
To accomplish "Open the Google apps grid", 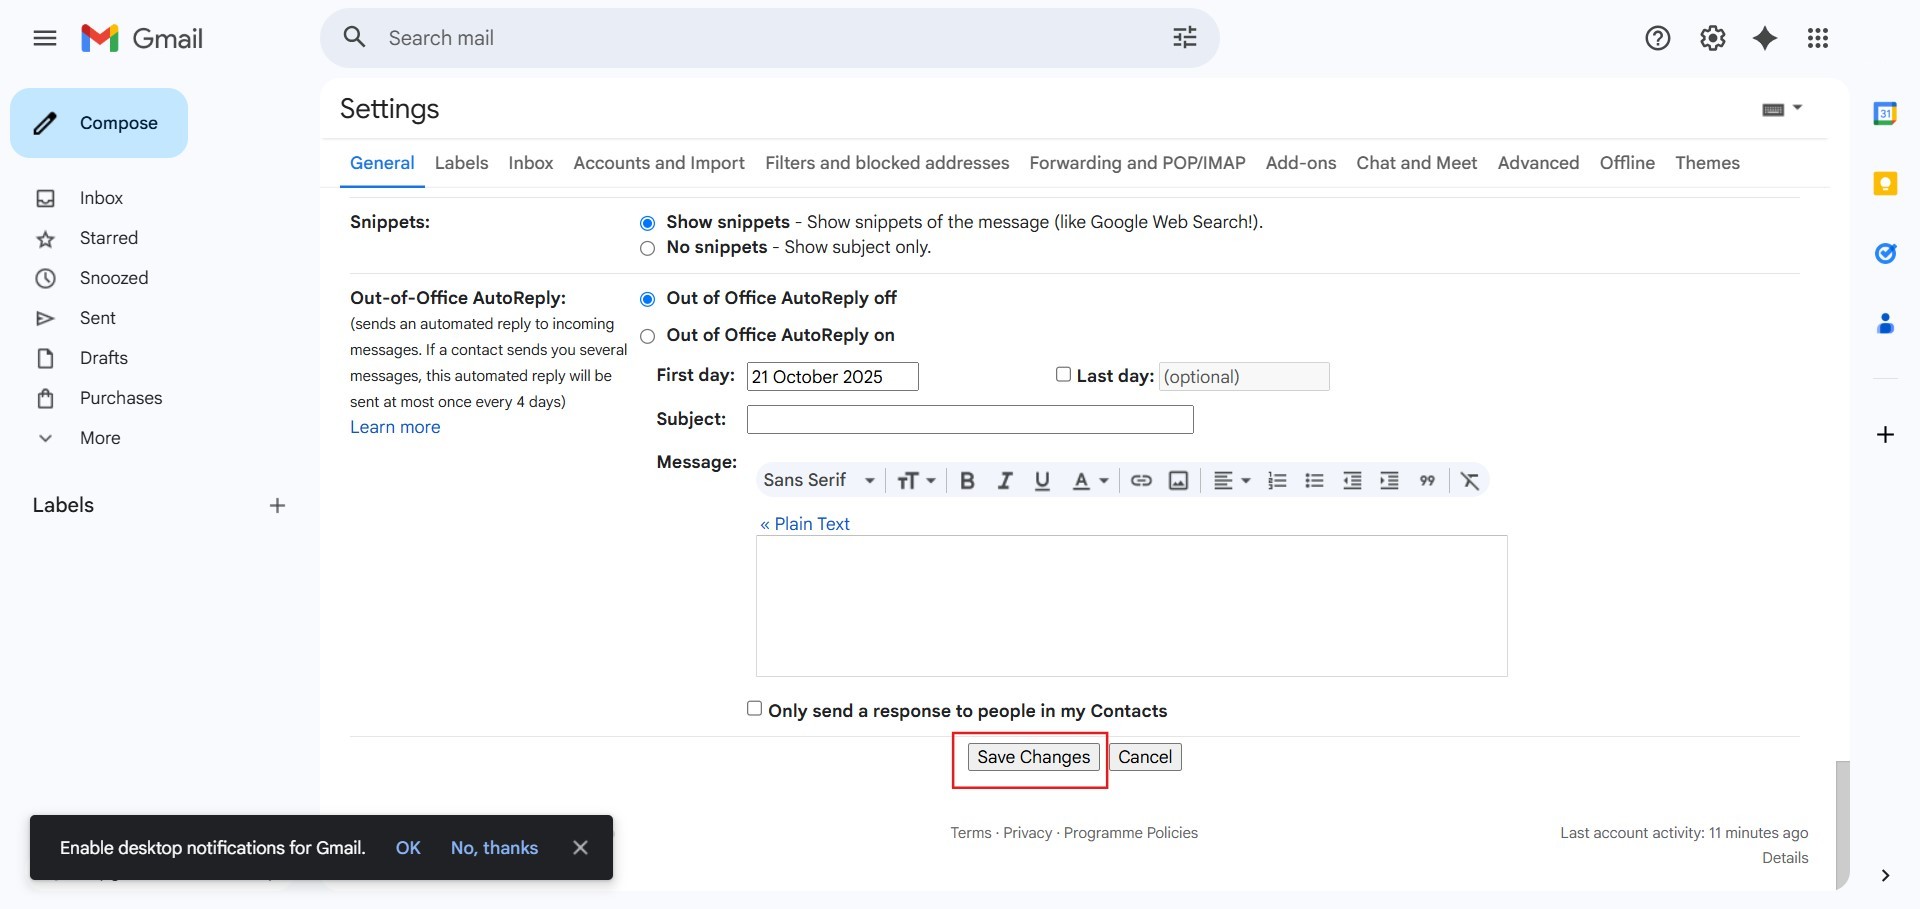I will point(1818,38).
